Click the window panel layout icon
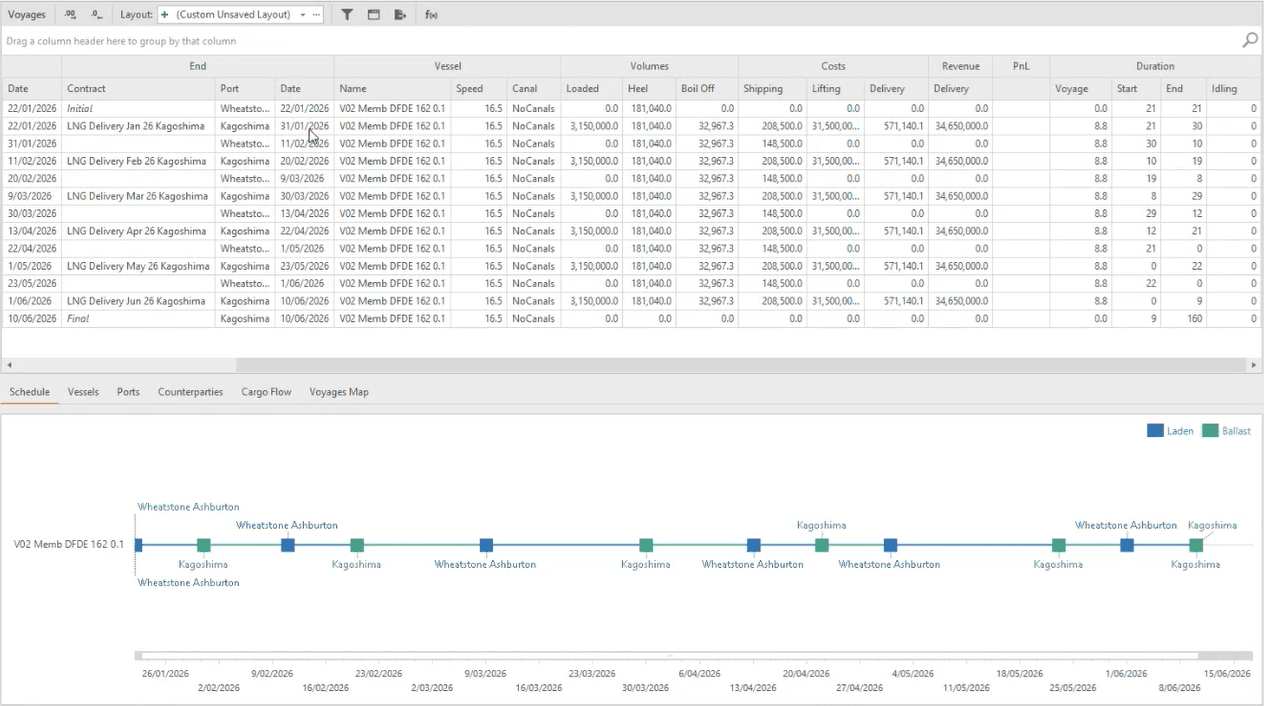Image resolution: width=1264 pixels, height=706 pixels. point(374,15)
